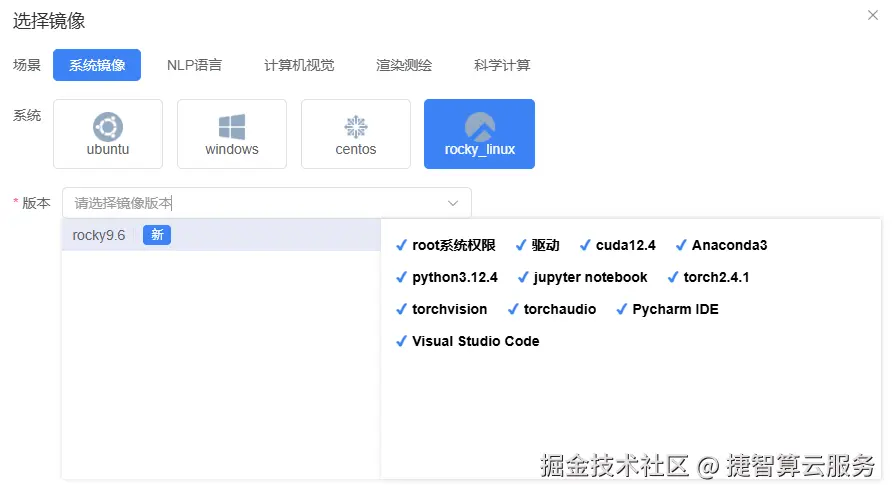Click the ubuntu logo icon
Image resolution: width=892 pixels, height=496 pixels.
pos(108,126)
